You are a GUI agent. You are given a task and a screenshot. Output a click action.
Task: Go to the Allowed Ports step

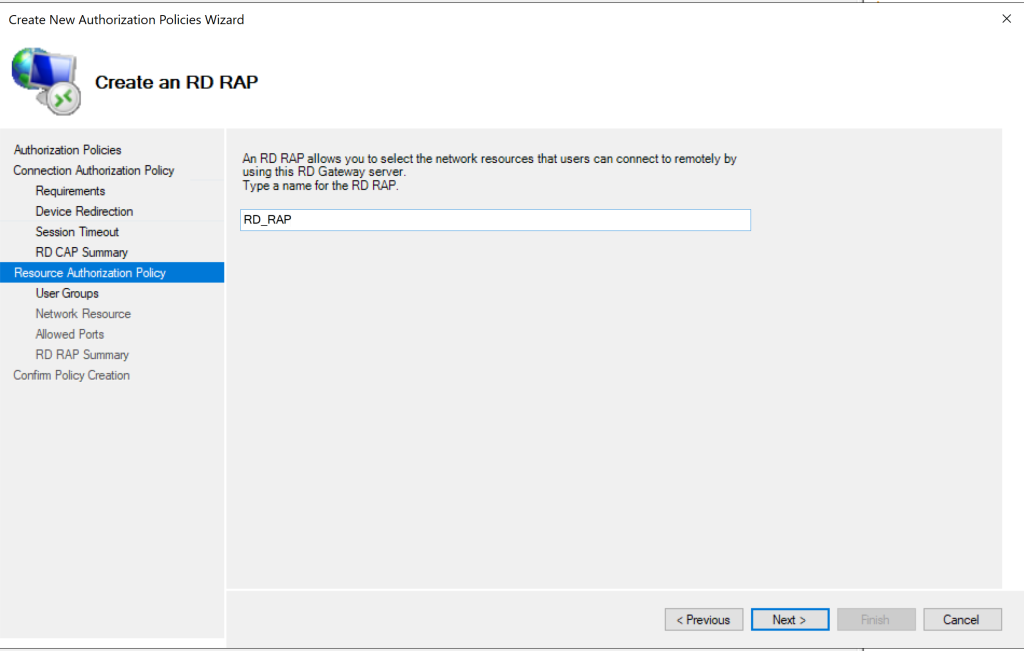coord(70,334)
